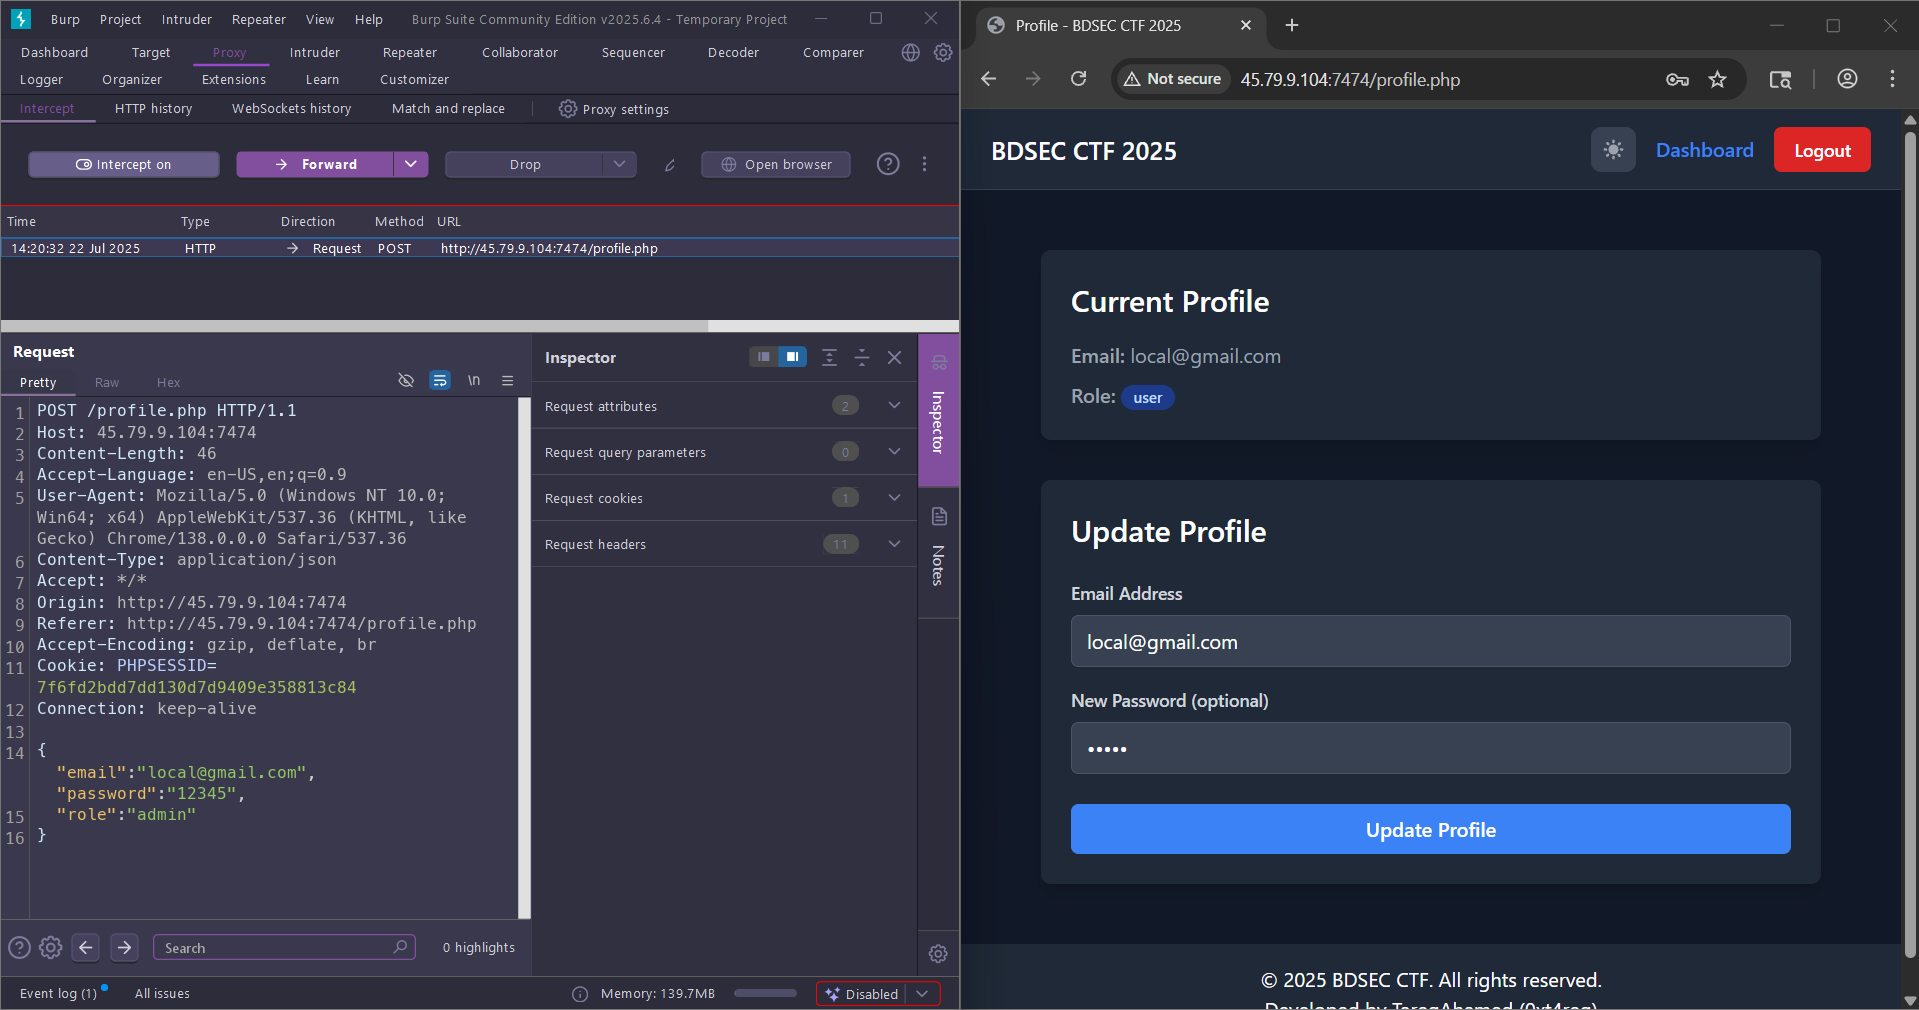Expand Request headers section
This screenshot has width=1919, height=1010.
pos(894,543)
